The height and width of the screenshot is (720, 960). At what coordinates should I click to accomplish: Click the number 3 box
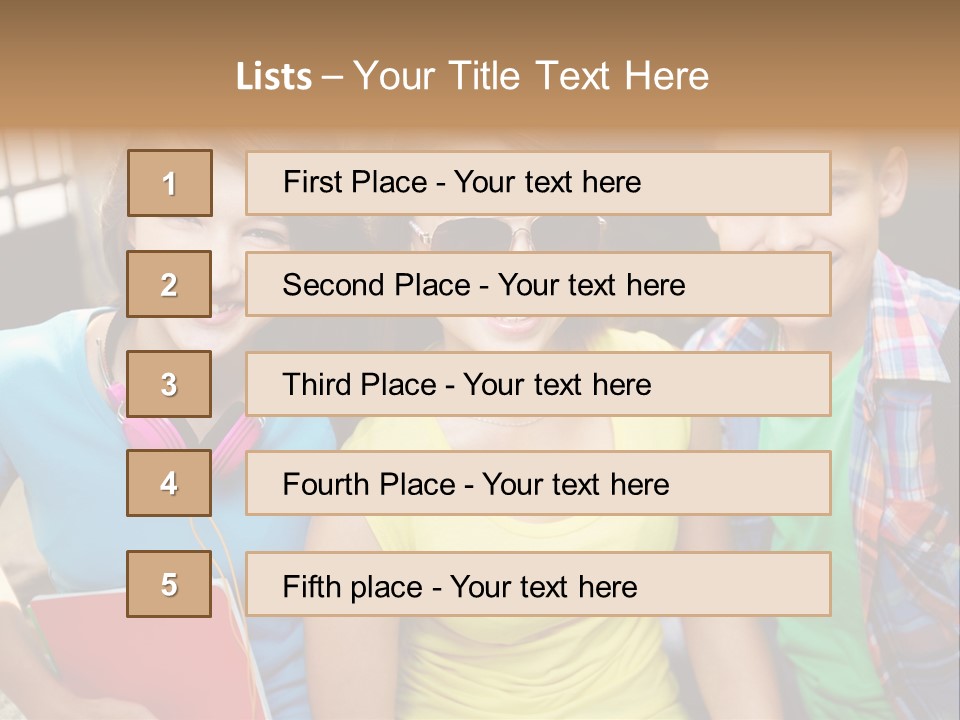point(169,384)
